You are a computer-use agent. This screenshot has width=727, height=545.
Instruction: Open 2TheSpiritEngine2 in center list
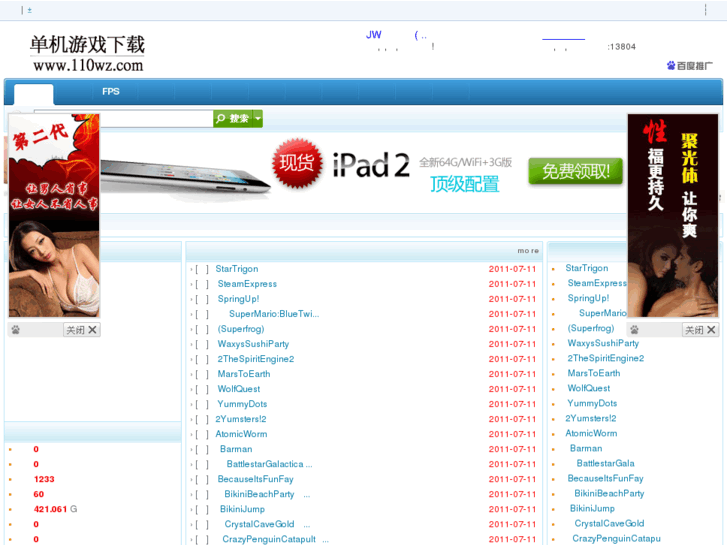(255, 359)
